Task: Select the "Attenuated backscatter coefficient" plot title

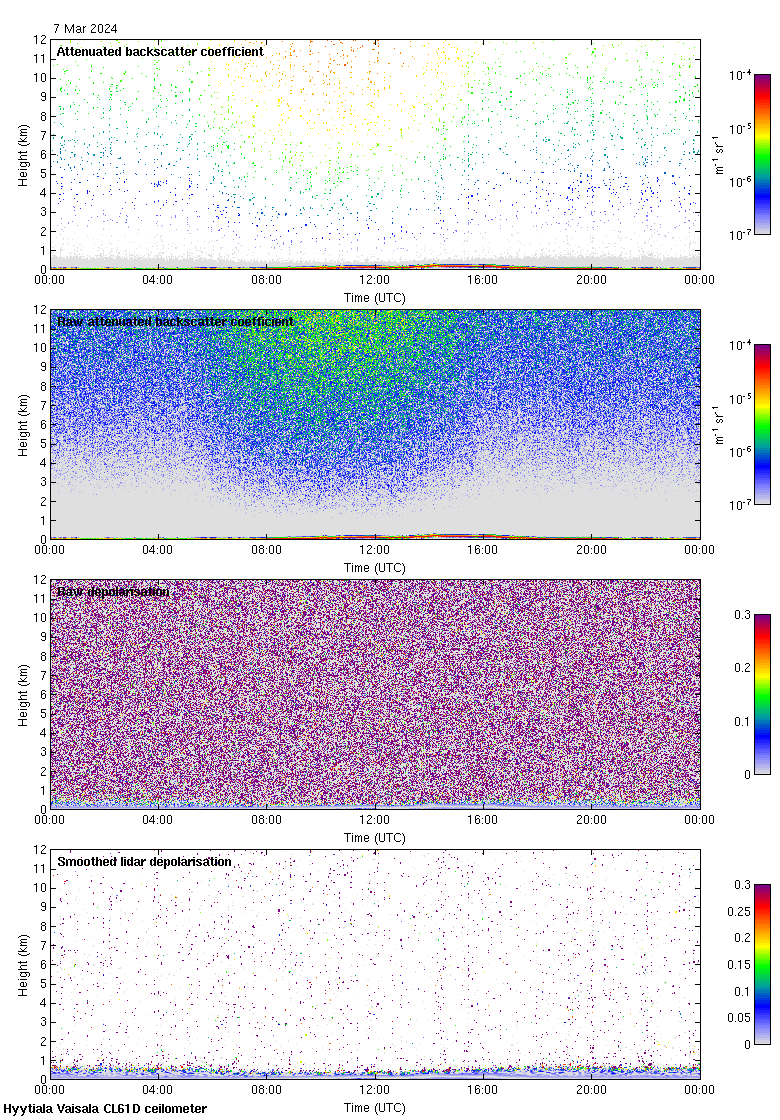Action: (x=160, y=51)
